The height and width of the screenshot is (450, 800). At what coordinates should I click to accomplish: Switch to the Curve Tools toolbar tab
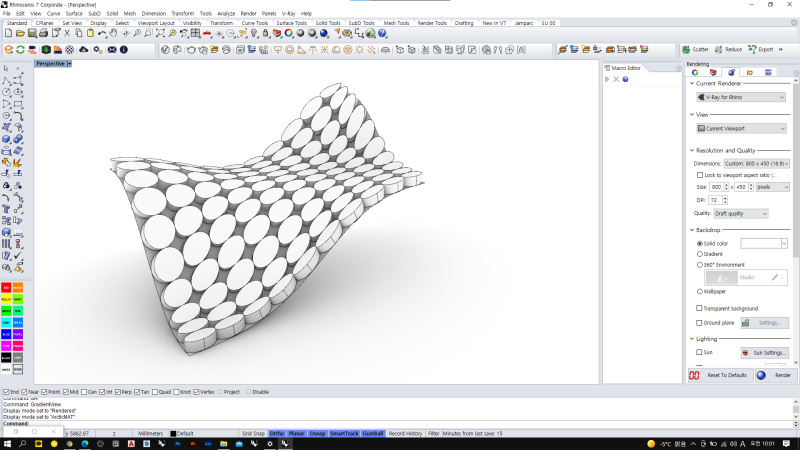(256, 22)
